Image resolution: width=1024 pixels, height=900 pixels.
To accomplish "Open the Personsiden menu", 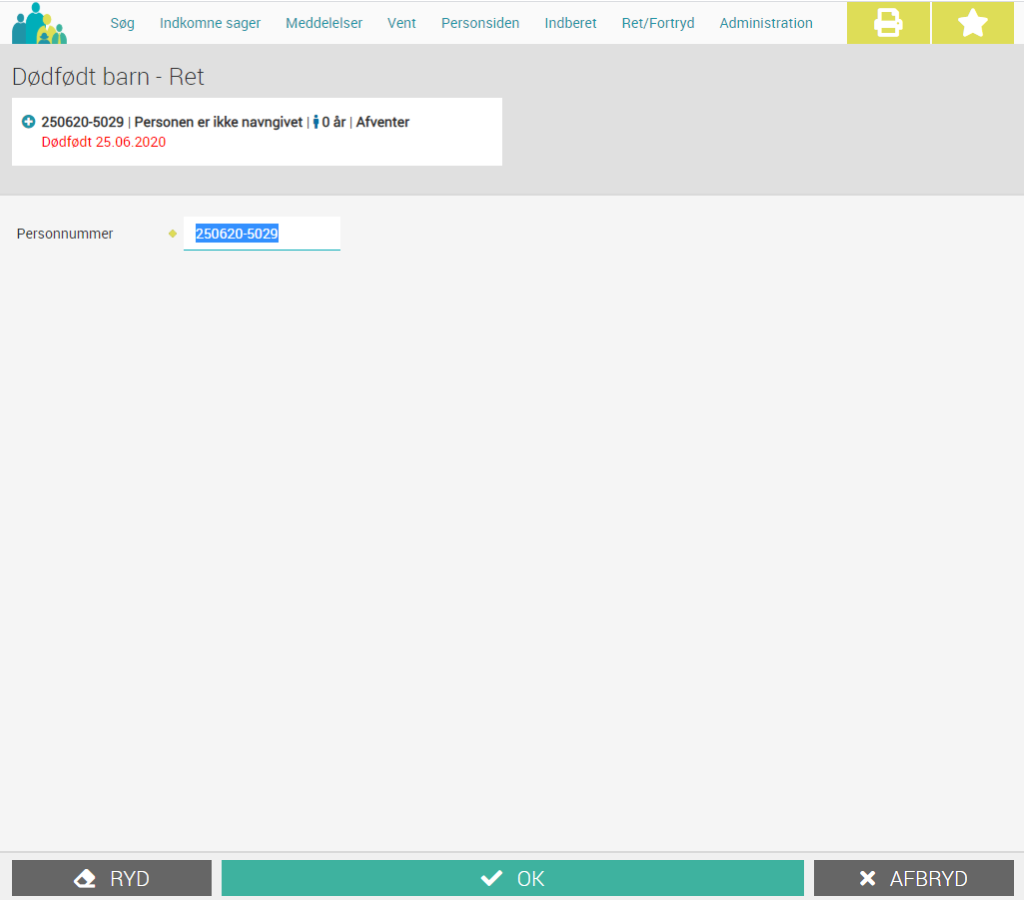I will [x=480, y=23].
